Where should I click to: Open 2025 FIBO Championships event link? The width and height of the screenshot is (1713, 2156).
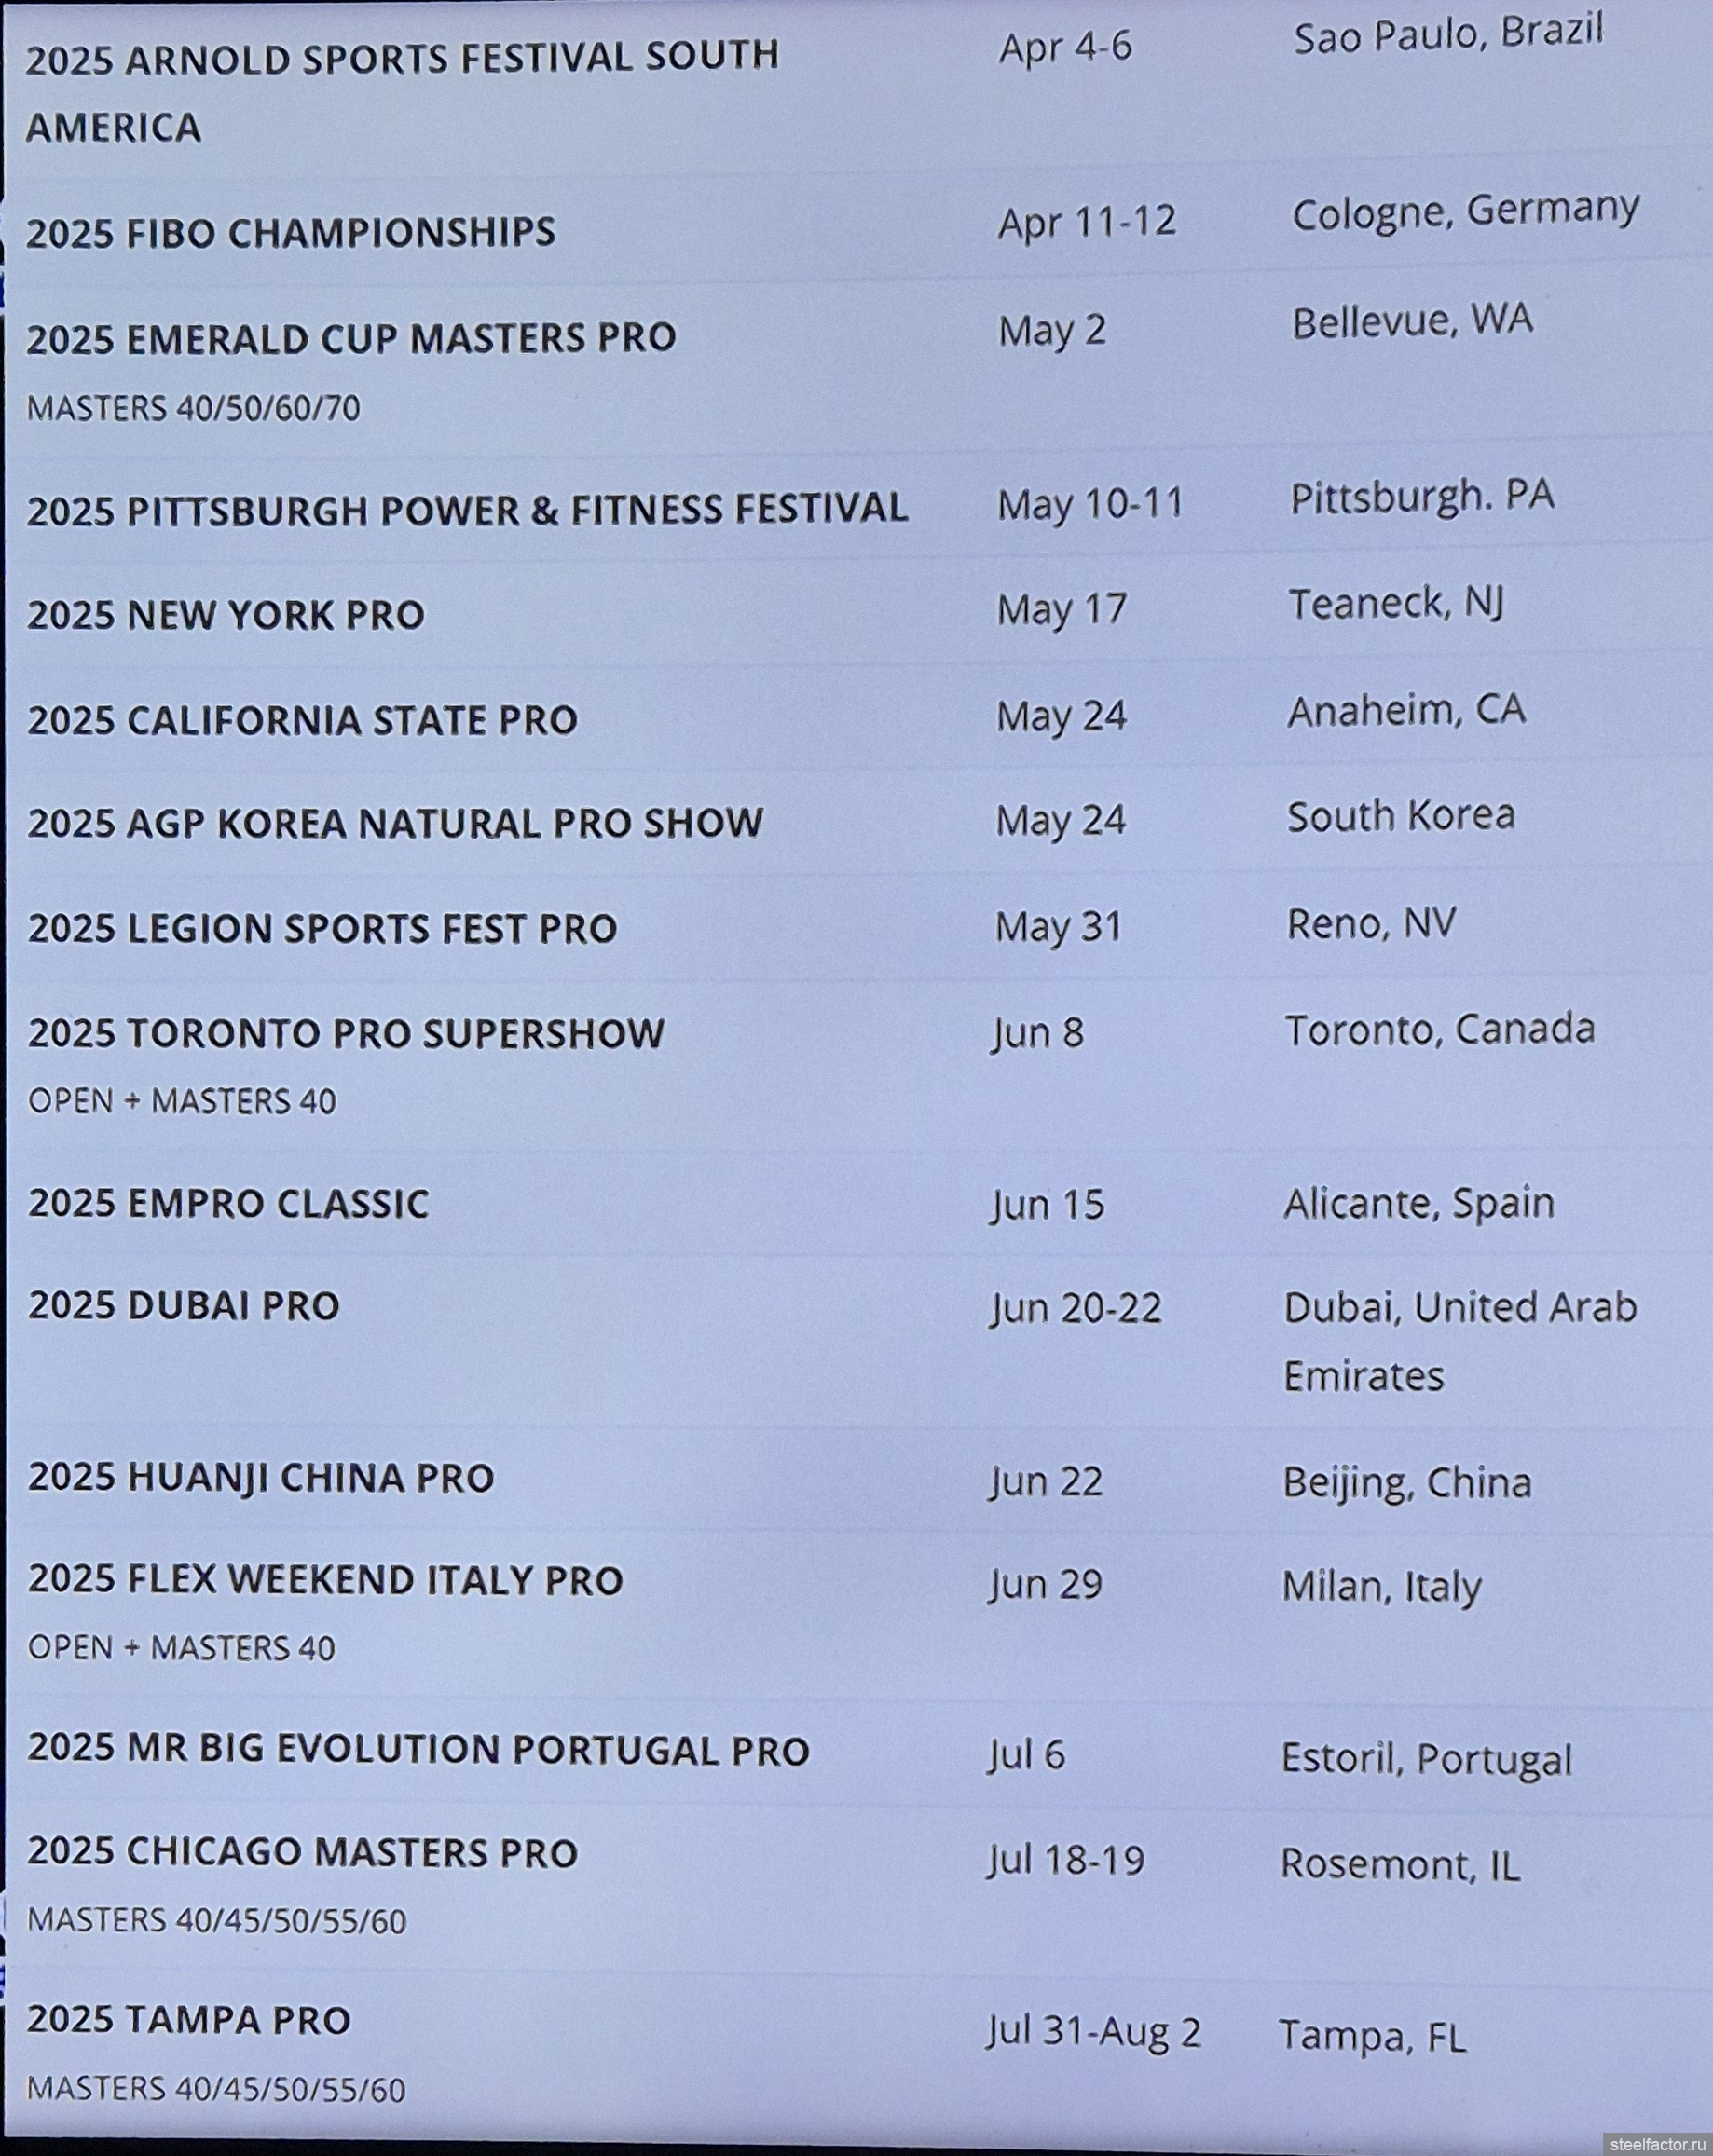pos(290,232)
